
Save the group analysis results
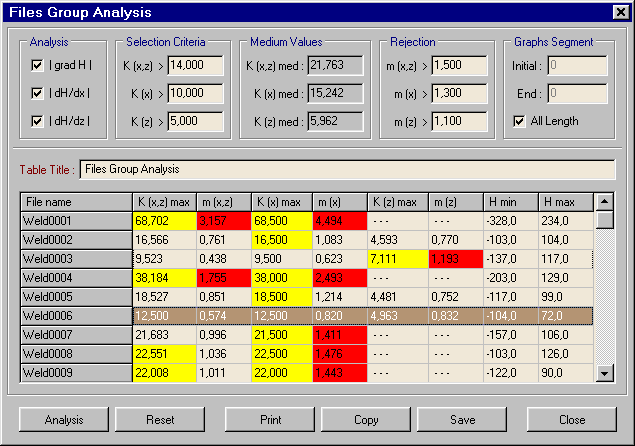click(x=462, y=420)
